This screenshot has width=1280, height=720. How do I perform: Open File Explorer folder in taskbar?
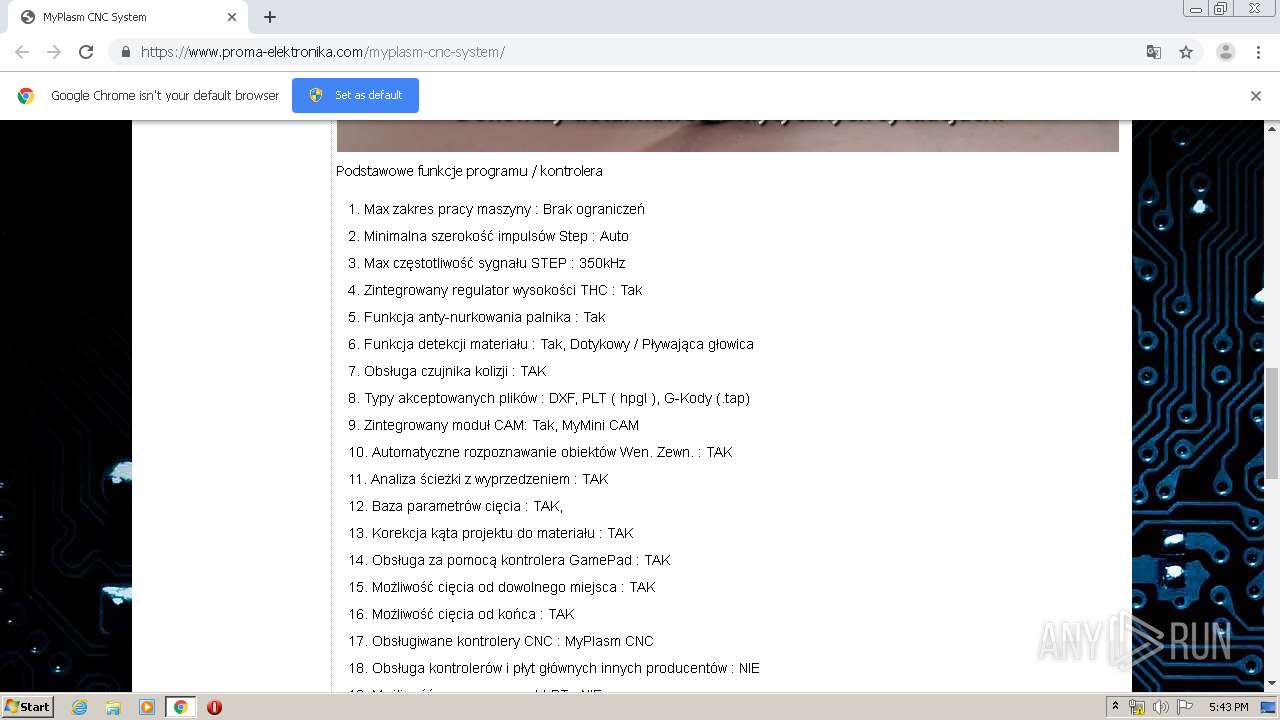point(113,707)
